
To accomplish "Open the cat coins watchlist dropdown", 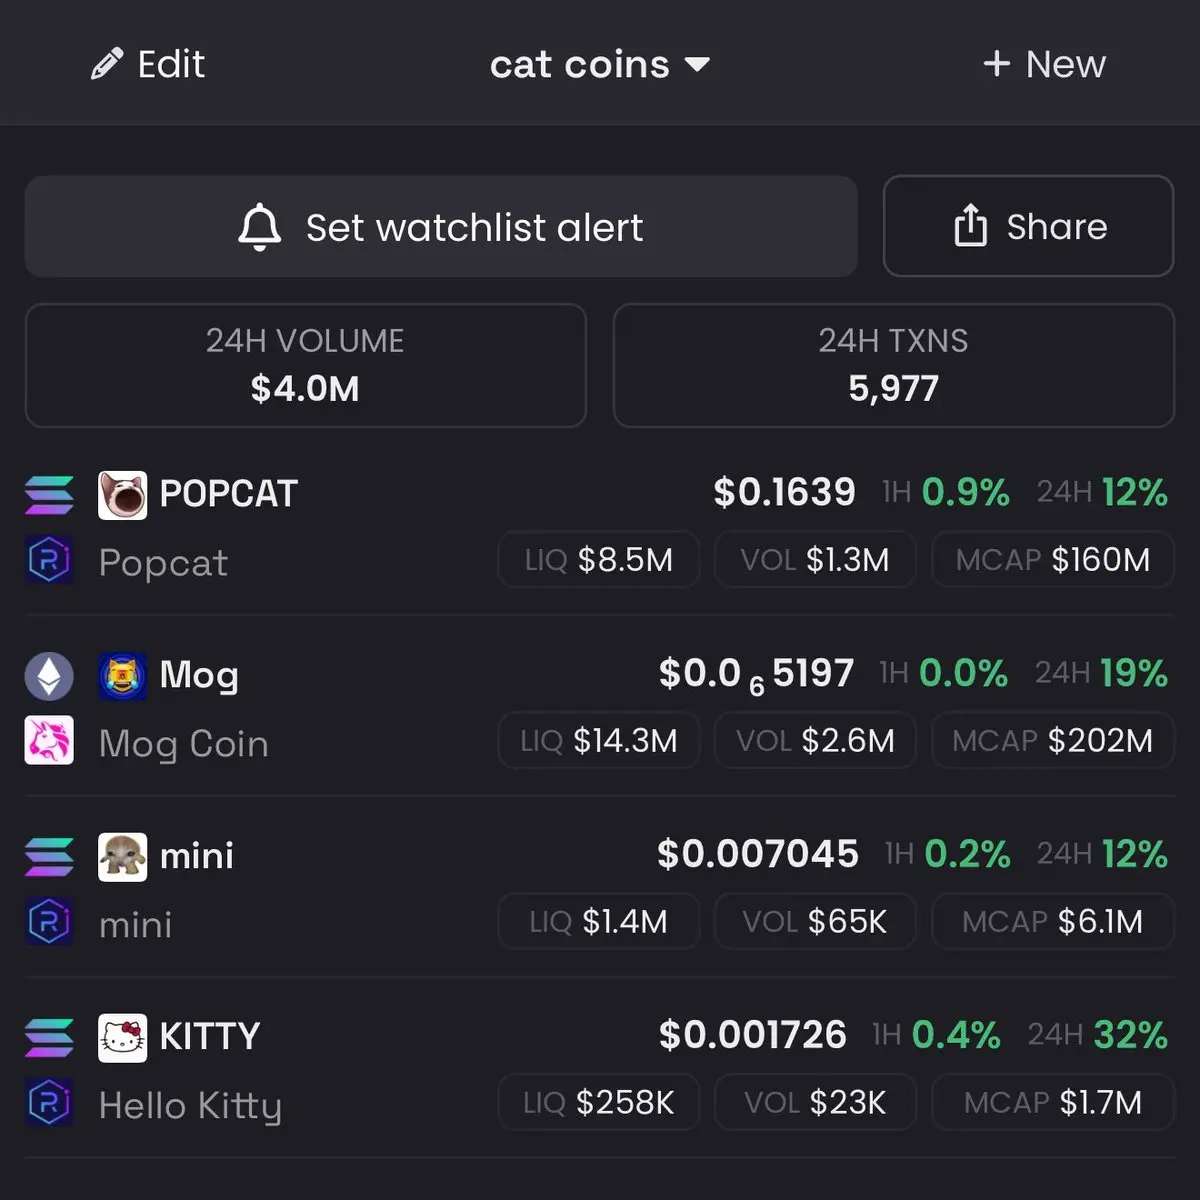I will point(600,64).
